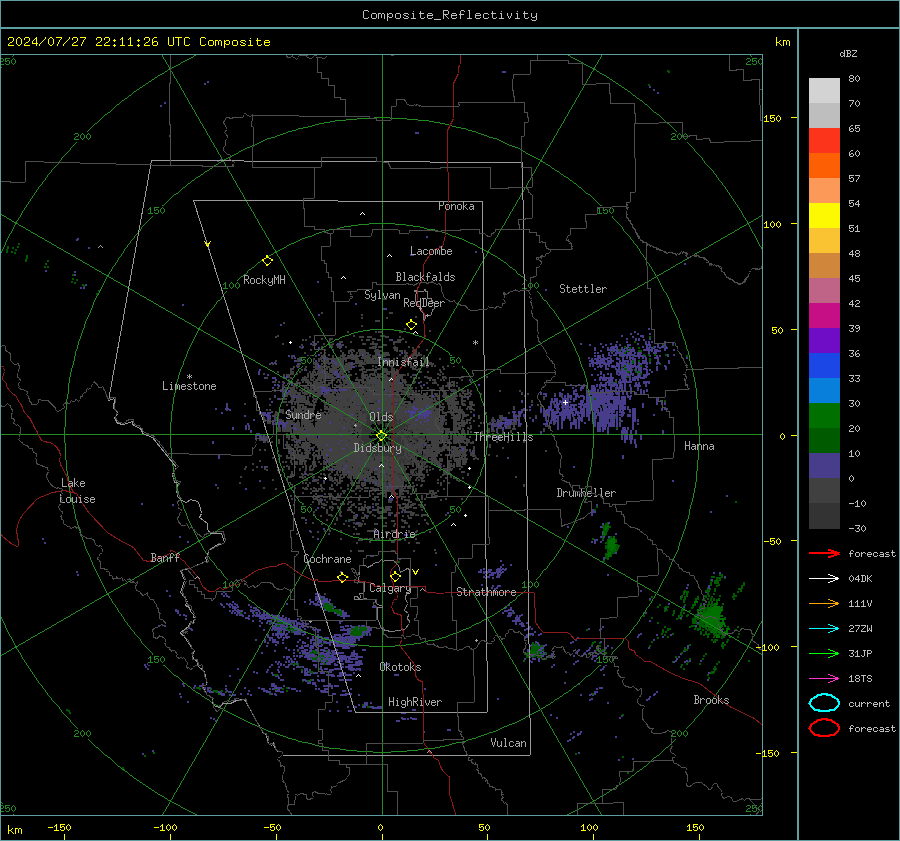
Task: Click the 04DK legend label
Action: tap(860, 579)
